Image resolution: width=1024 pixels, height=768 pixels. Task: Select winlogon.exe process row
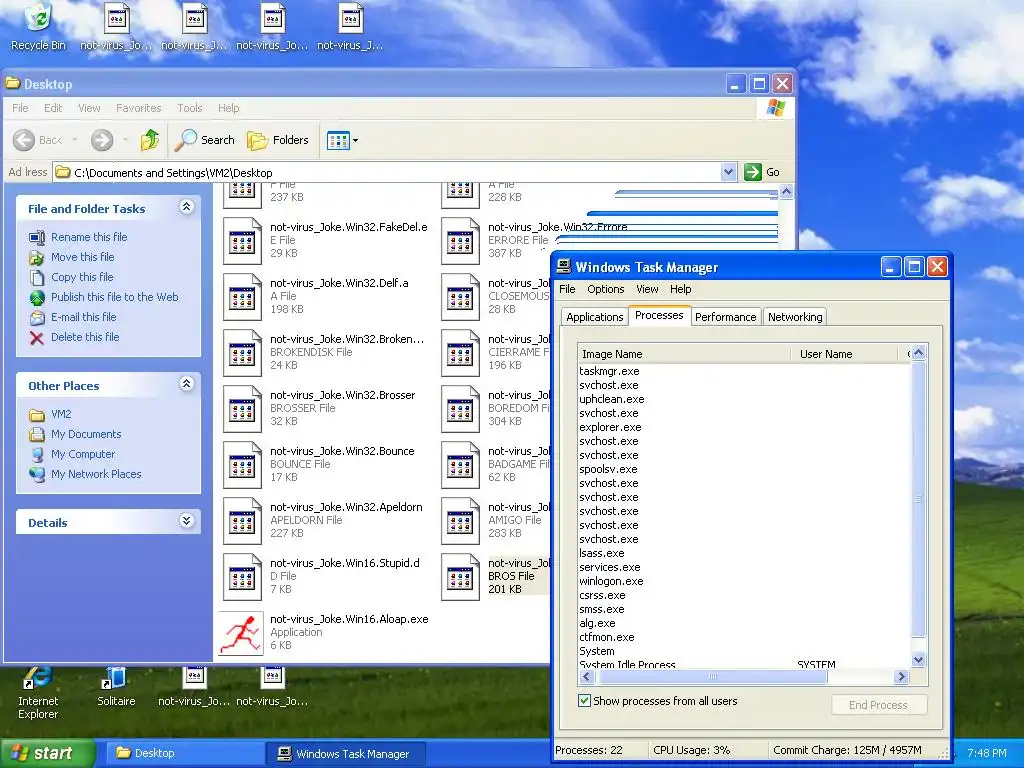tap(744, 581)
